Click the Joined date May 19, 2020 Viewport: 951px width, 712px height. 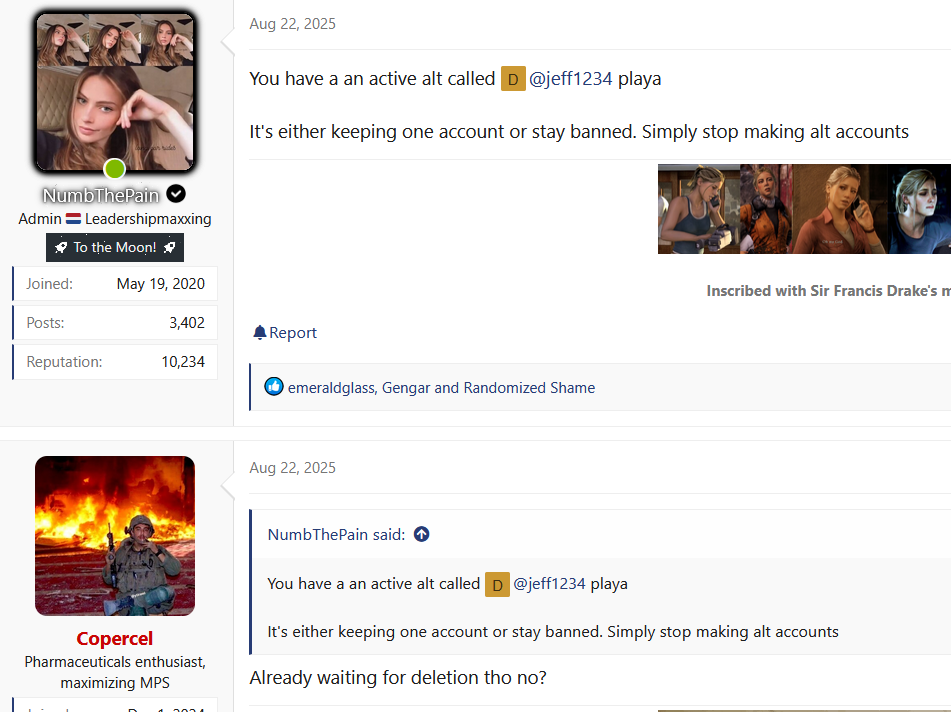tap(161, 284)
